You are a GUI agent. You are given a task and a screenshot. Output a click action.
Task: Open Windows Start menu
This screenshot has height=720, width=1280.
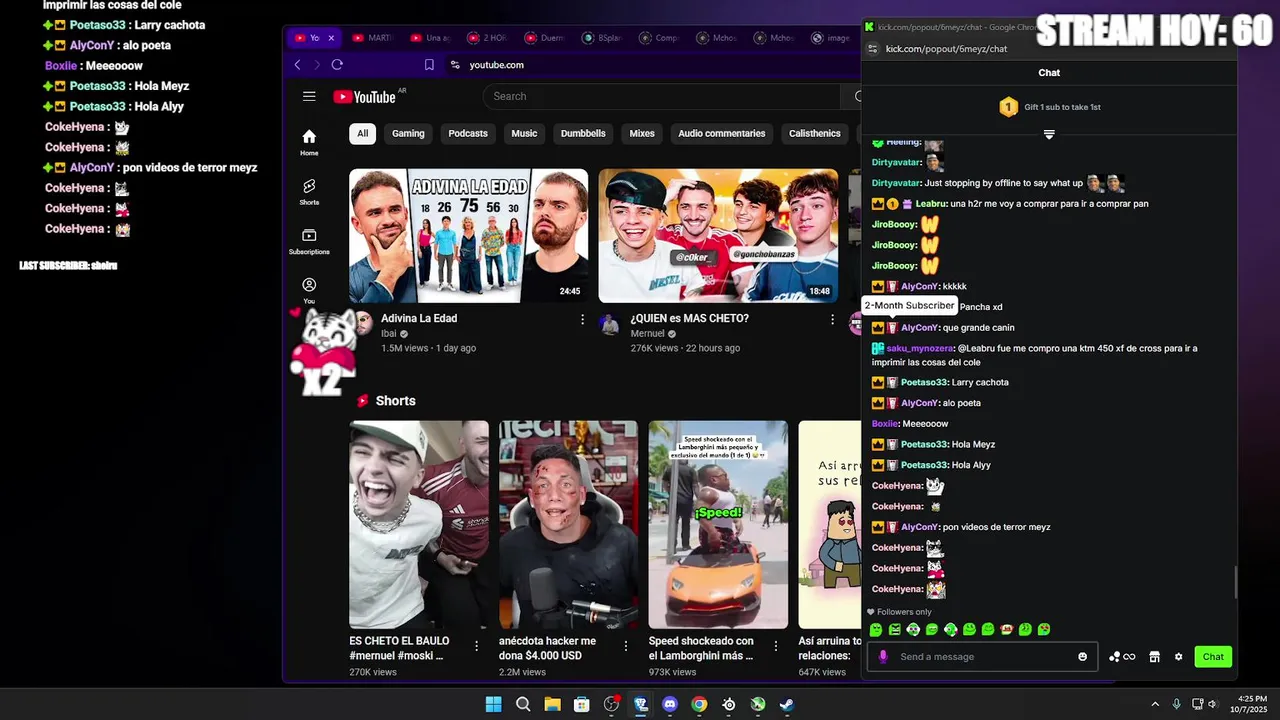coord(493,704)
